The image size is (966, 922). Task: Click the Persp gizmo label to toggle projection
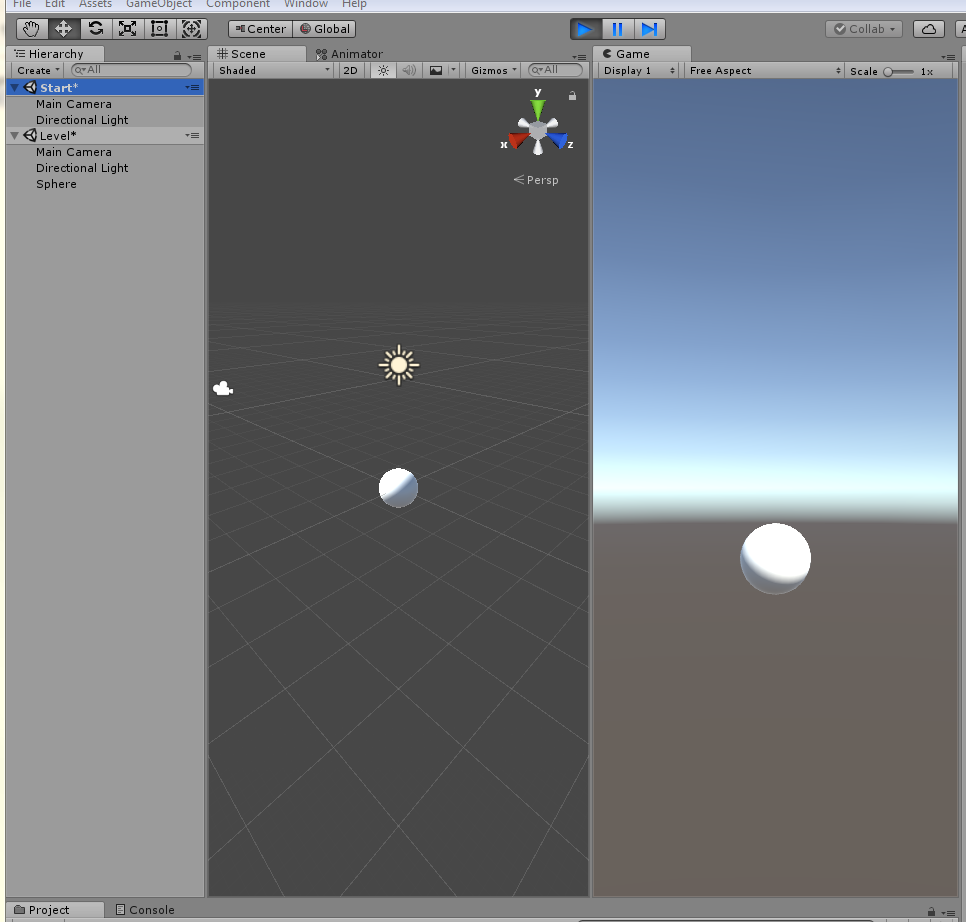(x=540, y=180)
